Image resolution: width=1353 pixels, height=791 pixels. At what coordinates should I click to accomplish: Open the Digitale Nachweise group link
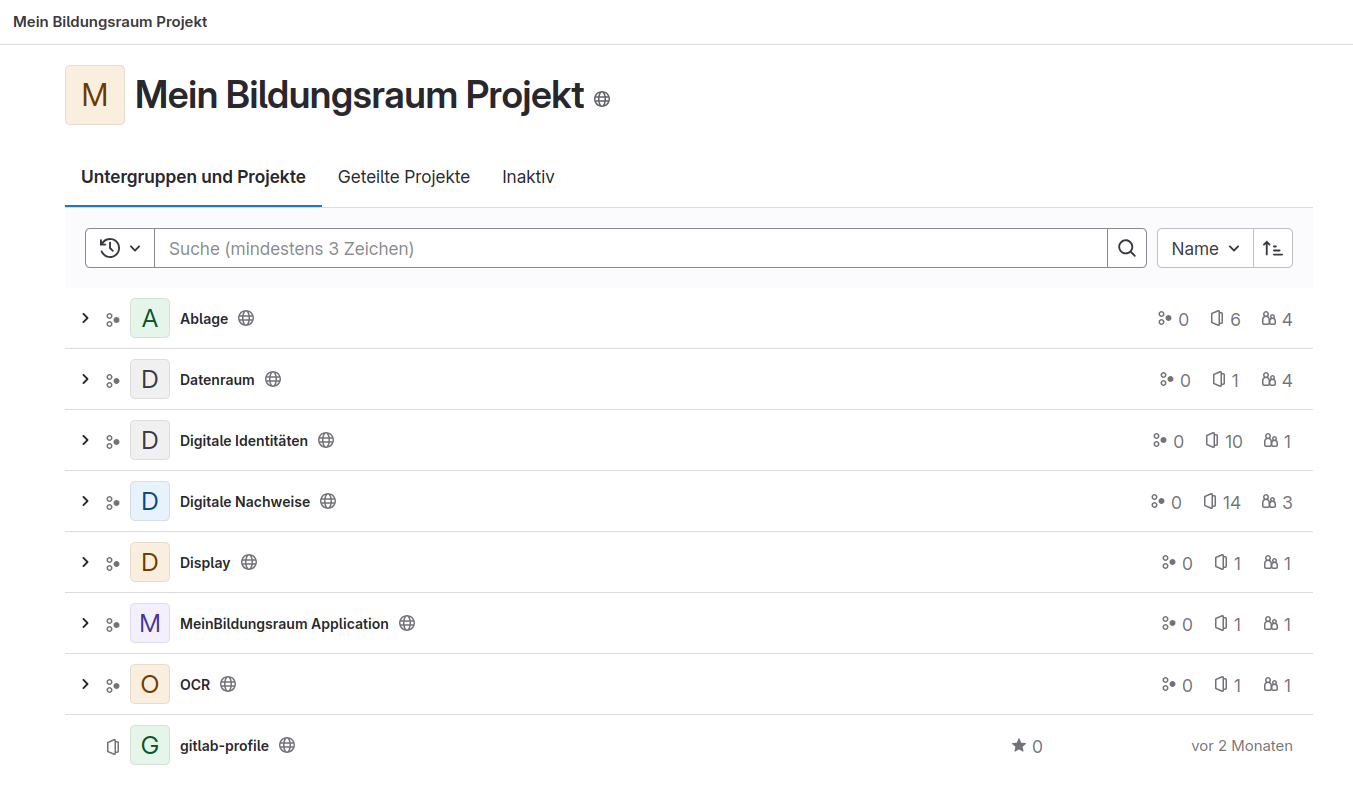(x=245, y=502)
